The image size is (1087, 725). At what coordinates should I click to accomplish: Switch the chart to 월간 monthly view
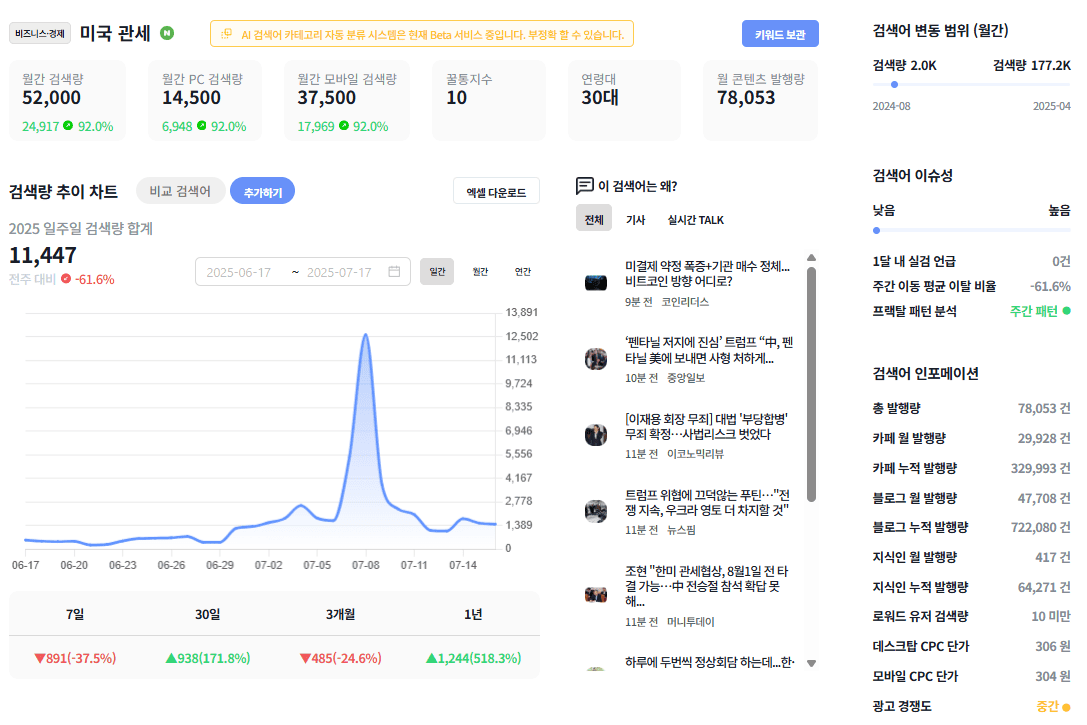tap(480, 272)
